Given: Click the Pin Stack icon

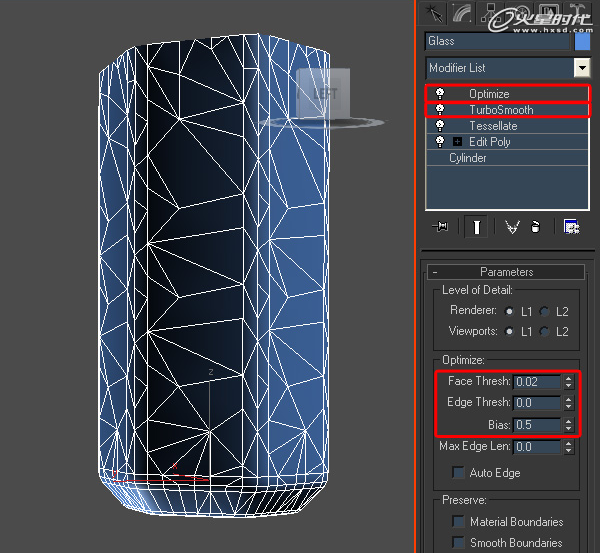Looking at the screenshot, I should coord(440,227).
